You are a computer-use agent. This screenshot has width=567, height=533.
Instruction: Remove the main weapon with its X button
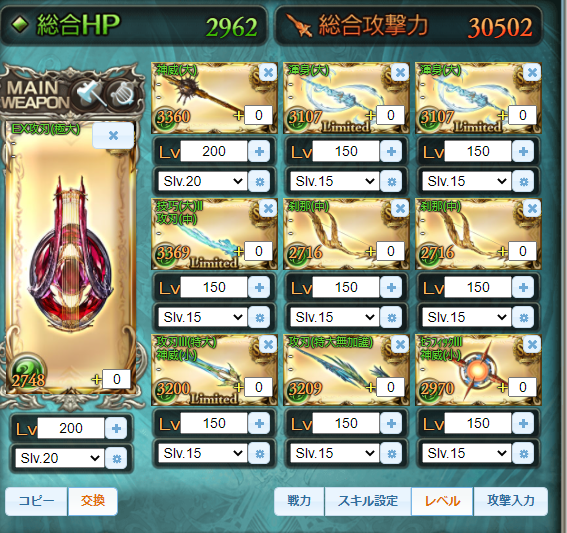113,136
